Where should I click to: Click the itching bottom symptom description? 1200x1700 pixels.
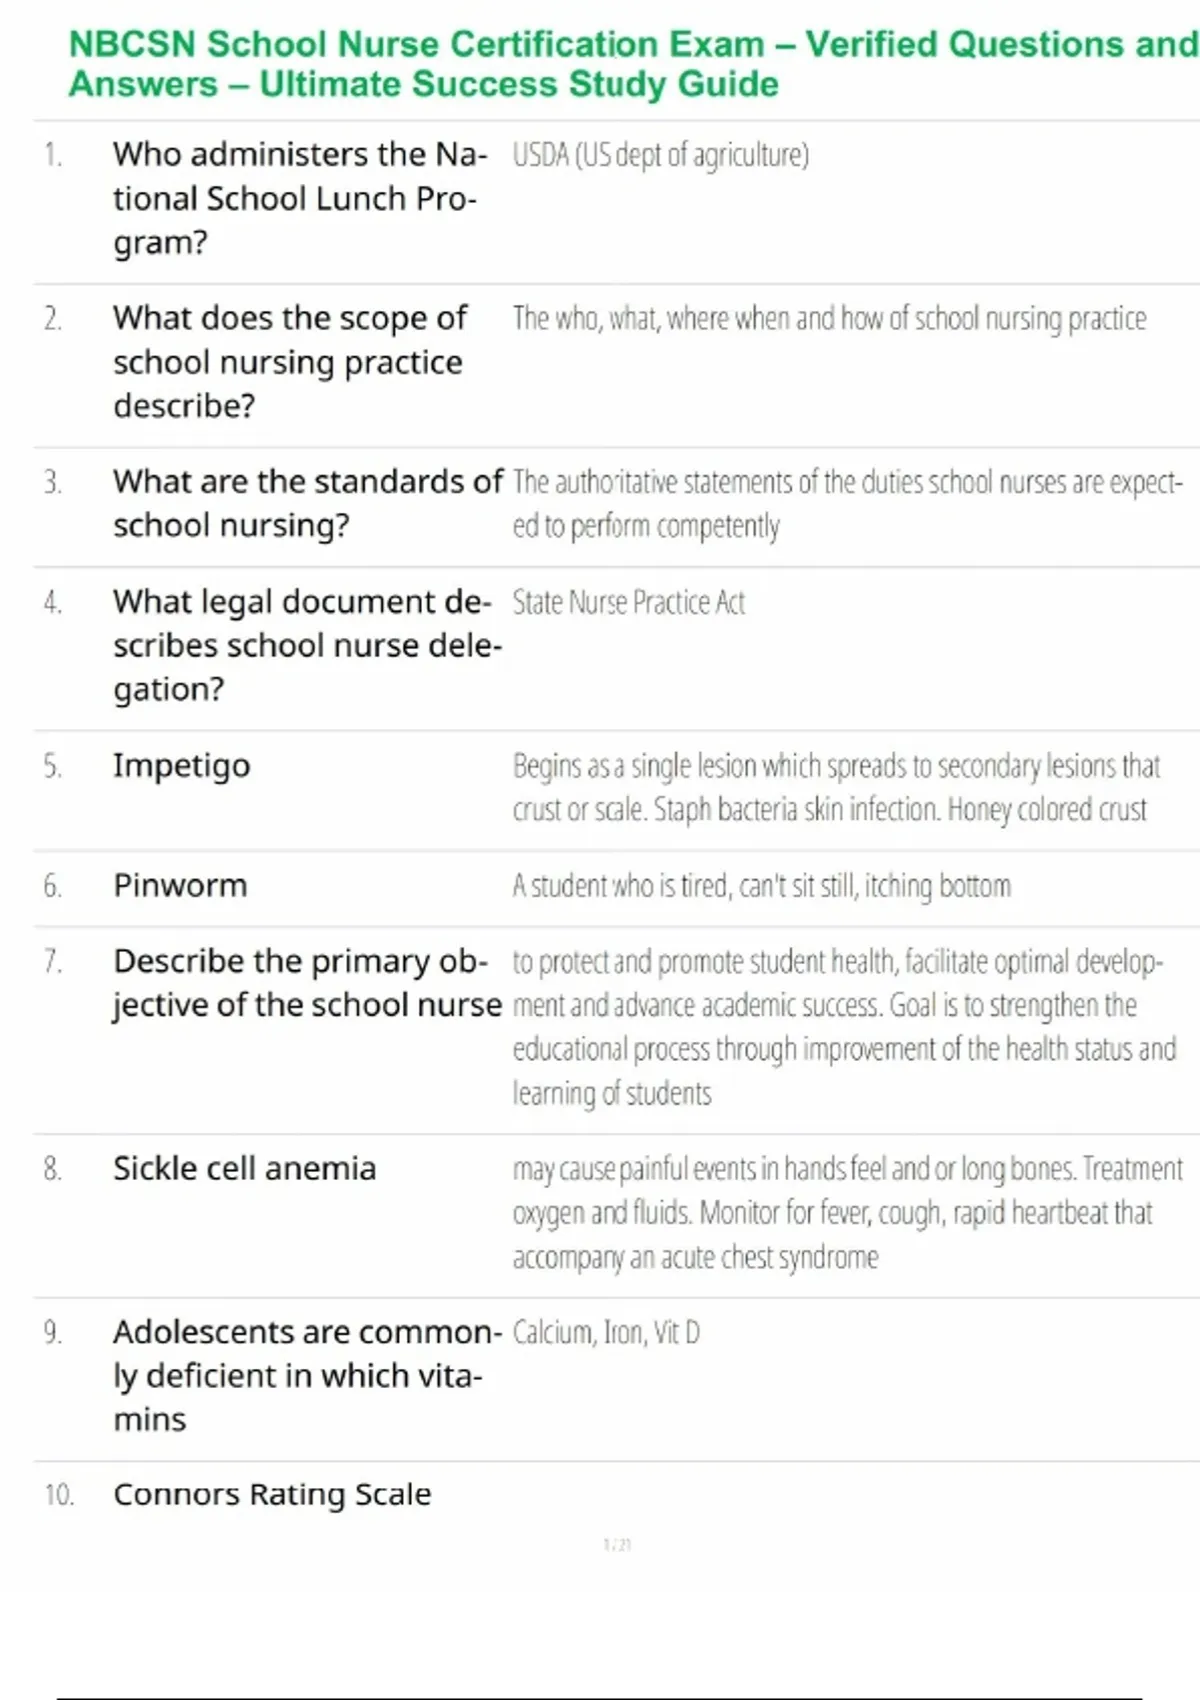761,886
